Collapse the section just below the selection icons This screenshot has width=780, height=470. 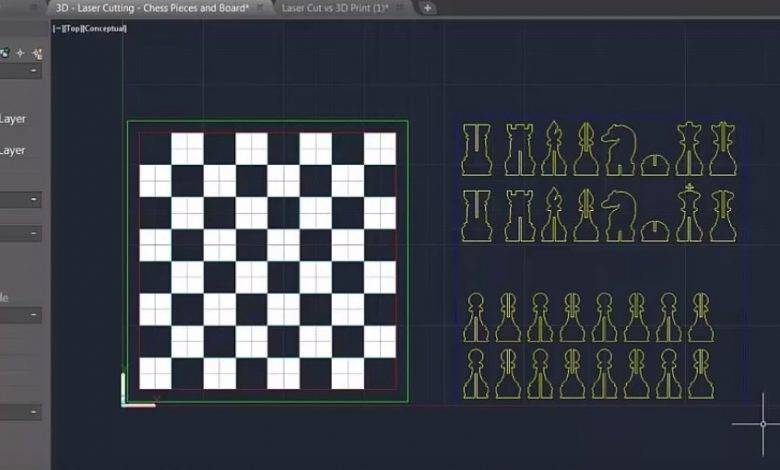33,71
